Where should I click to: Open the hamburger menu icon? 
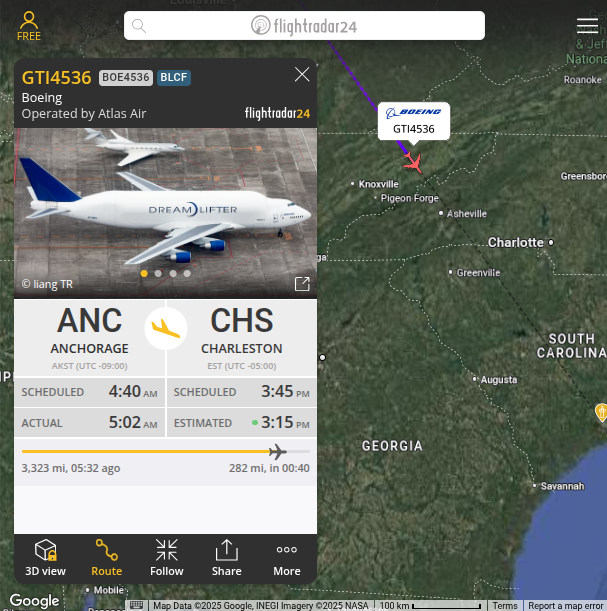click(587, 26)
